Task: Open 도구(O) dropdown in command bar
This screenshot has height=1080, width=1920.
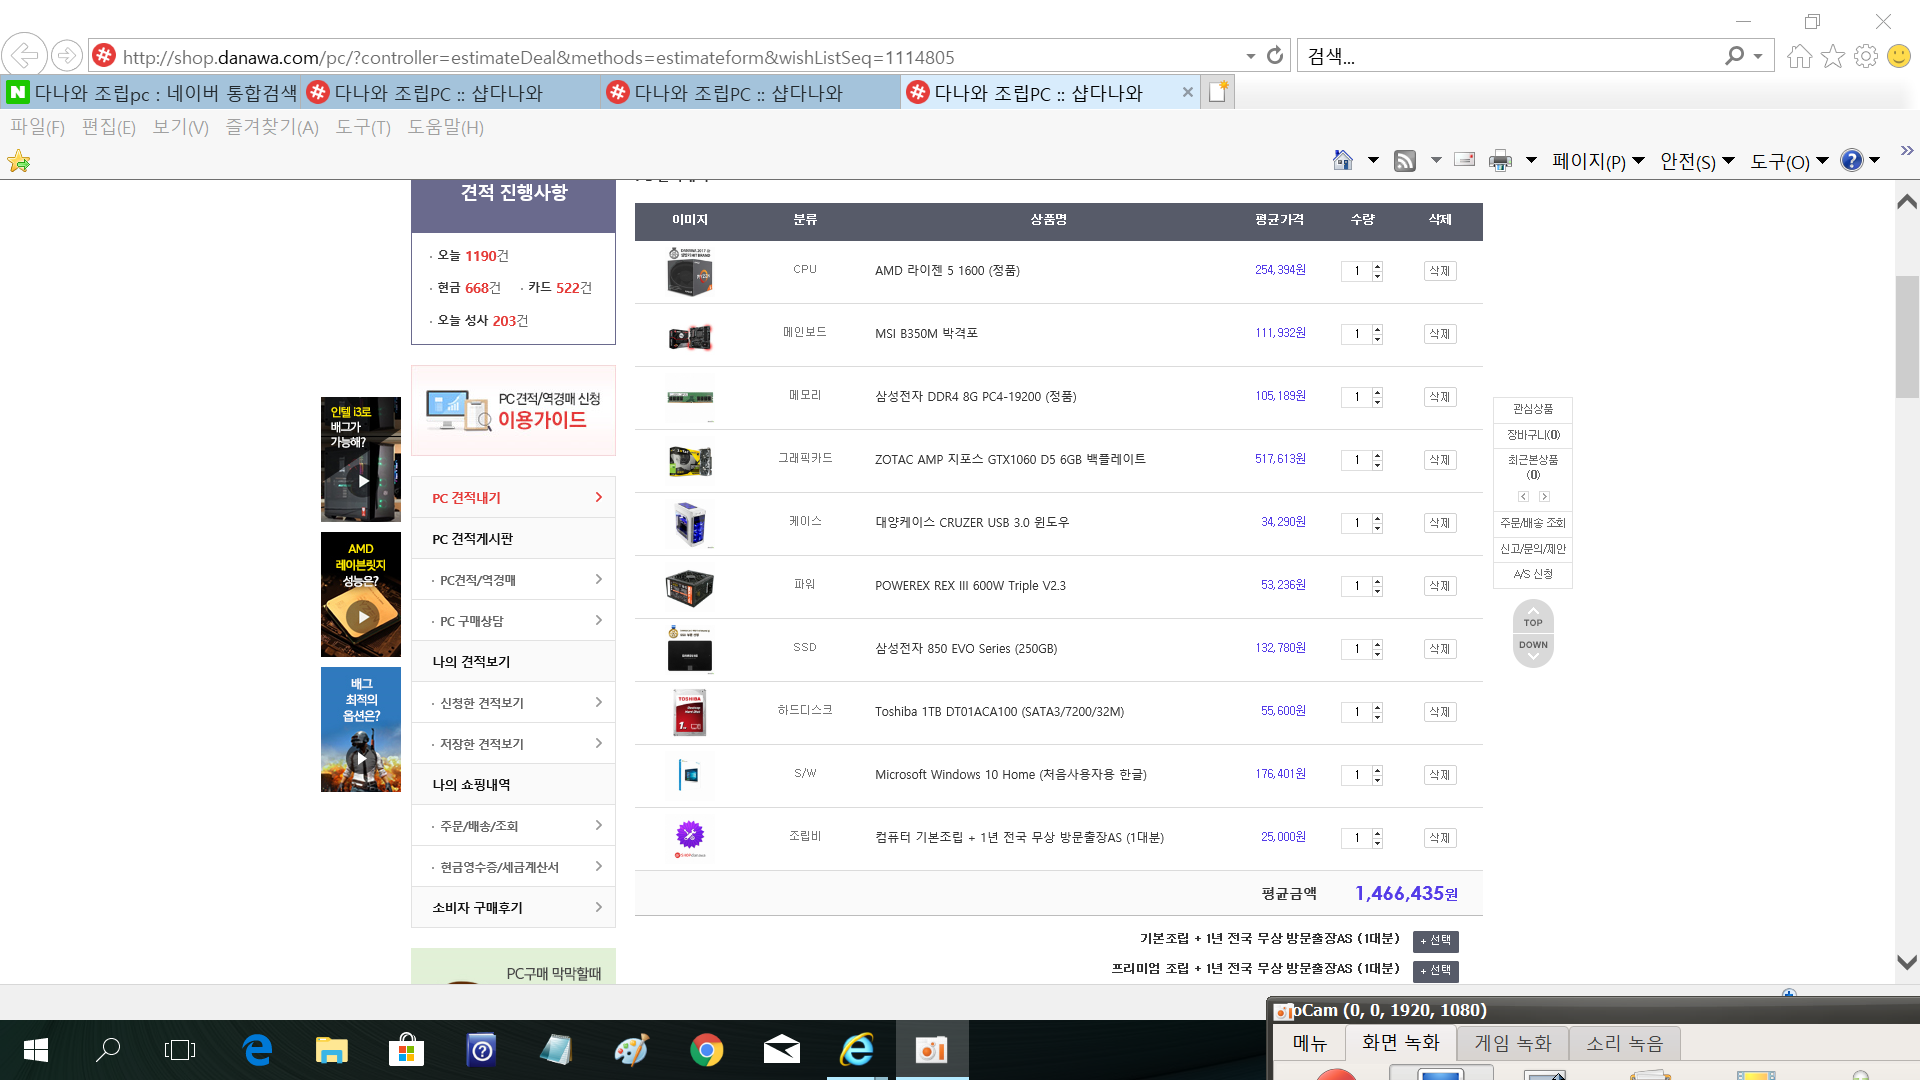Action: [x=1789, y=161]
